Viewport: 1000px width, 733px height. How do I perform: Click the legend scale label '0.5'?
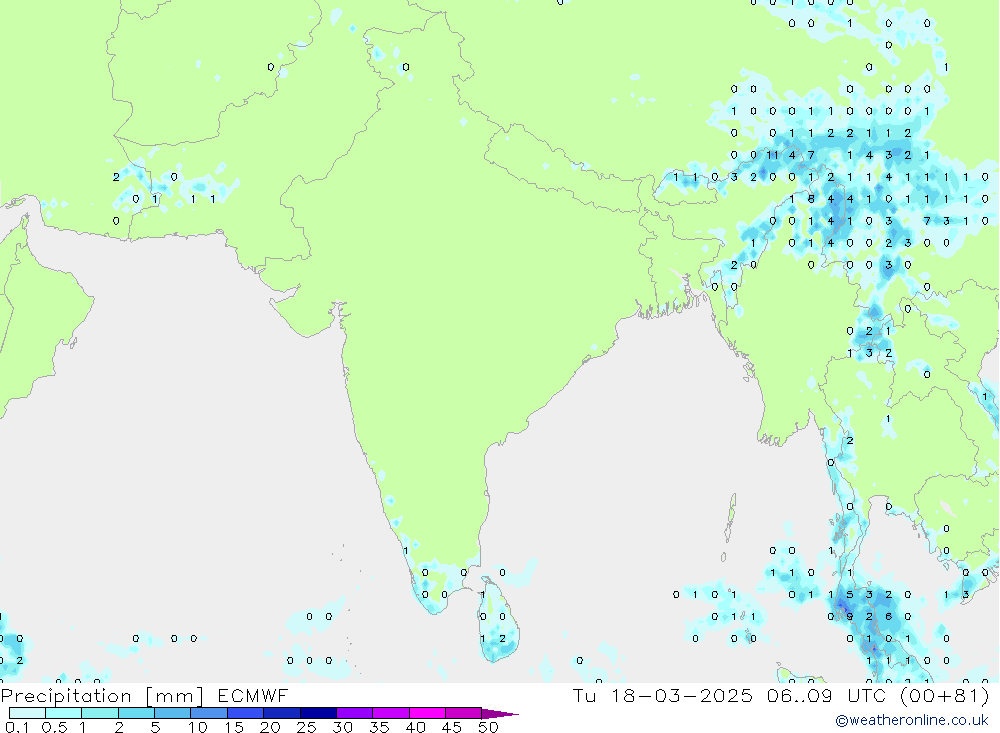(x=54, y=727)
